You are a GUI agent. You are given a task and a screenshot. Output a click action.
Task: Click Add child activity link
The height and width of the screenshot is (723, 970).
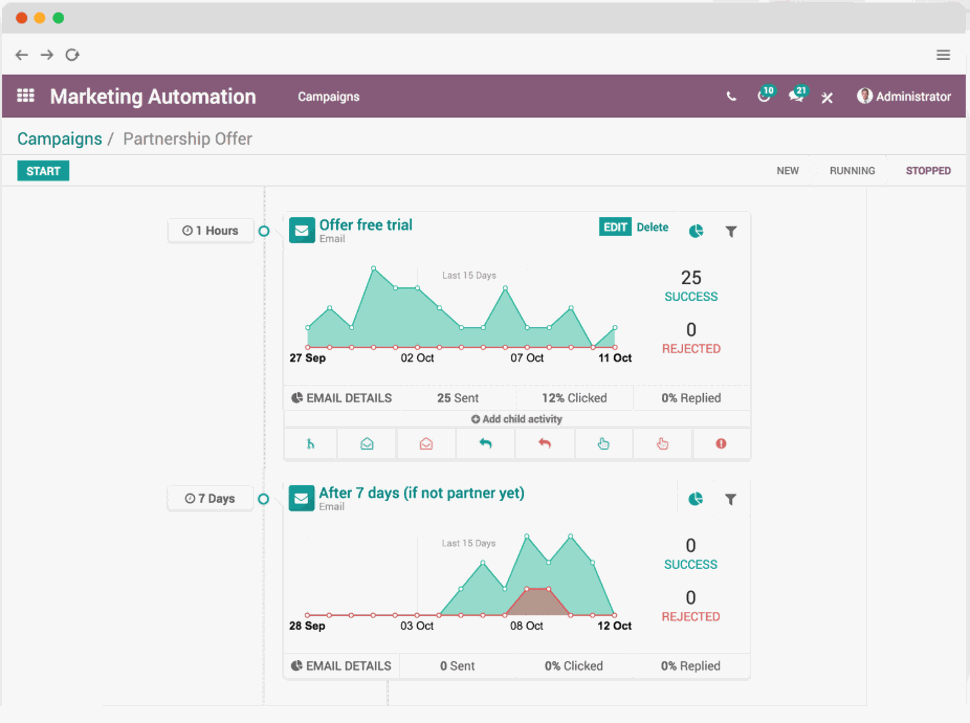click(517, 419)
